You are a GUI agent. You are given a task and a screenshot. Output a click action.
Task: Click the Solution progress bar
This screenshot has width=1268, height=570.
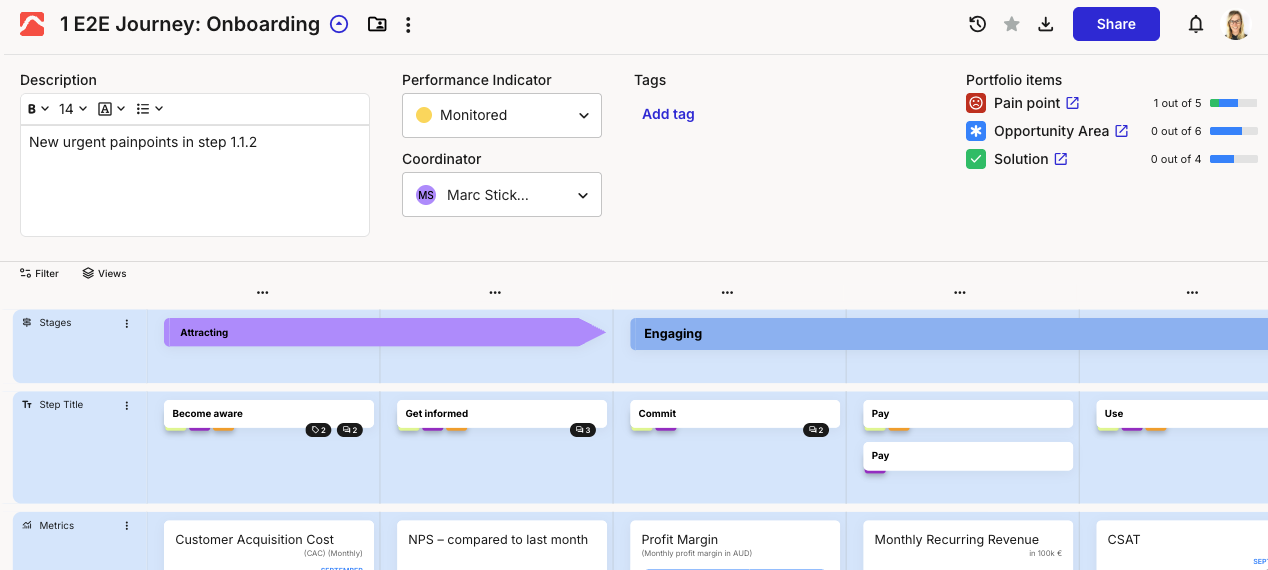1234,159
